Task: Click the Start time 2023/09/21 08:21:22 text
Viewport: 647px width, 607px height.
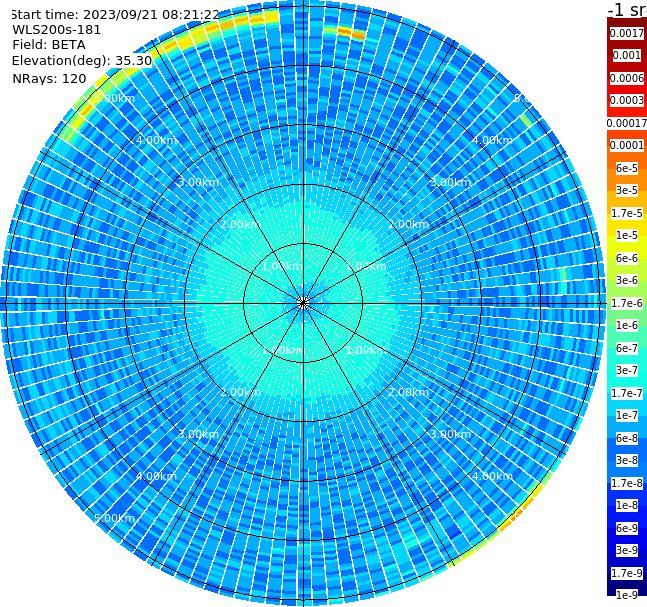Action: [x=115, y=14]
